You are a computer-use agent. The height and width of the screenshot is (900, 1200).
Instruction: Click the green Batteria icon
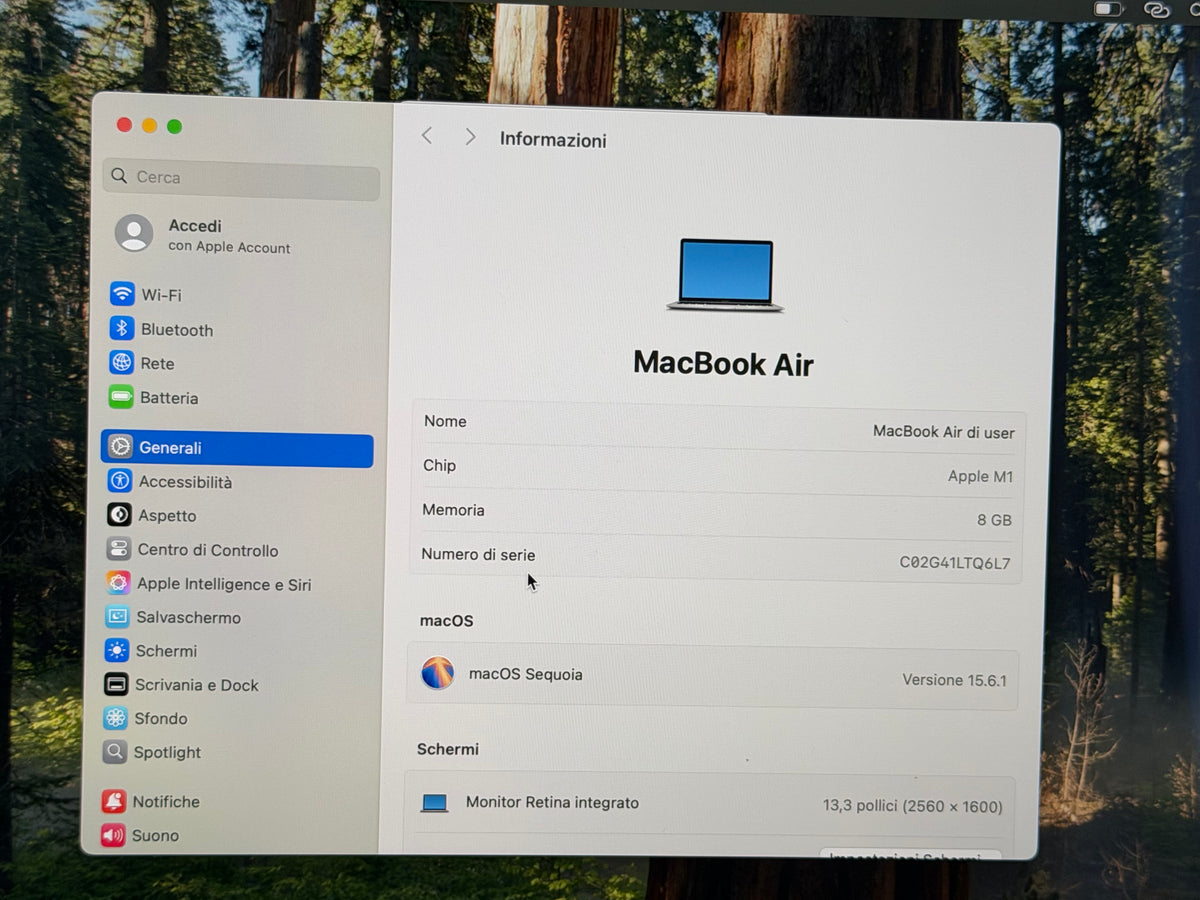pyautogui.click(x=121, y=397)
